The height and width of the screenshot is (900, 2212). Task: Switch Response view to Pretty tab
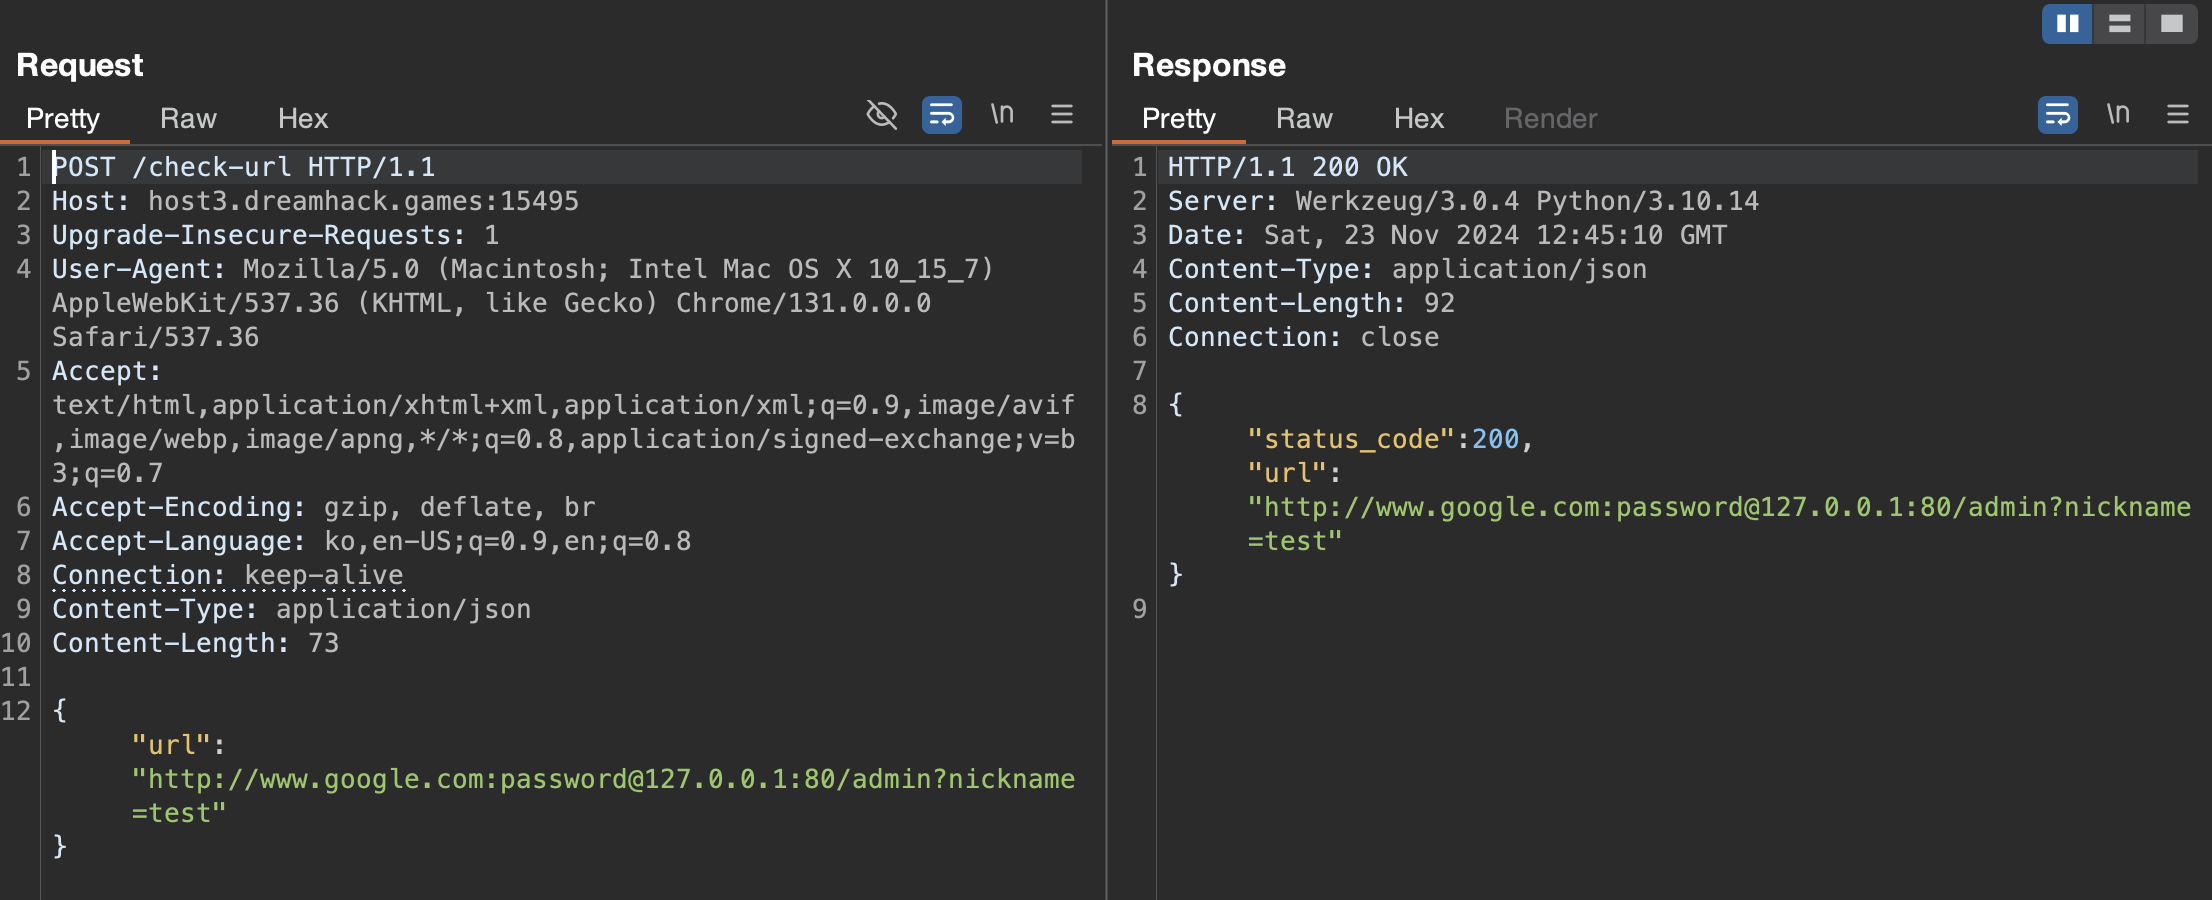[x=1179, y=119]
